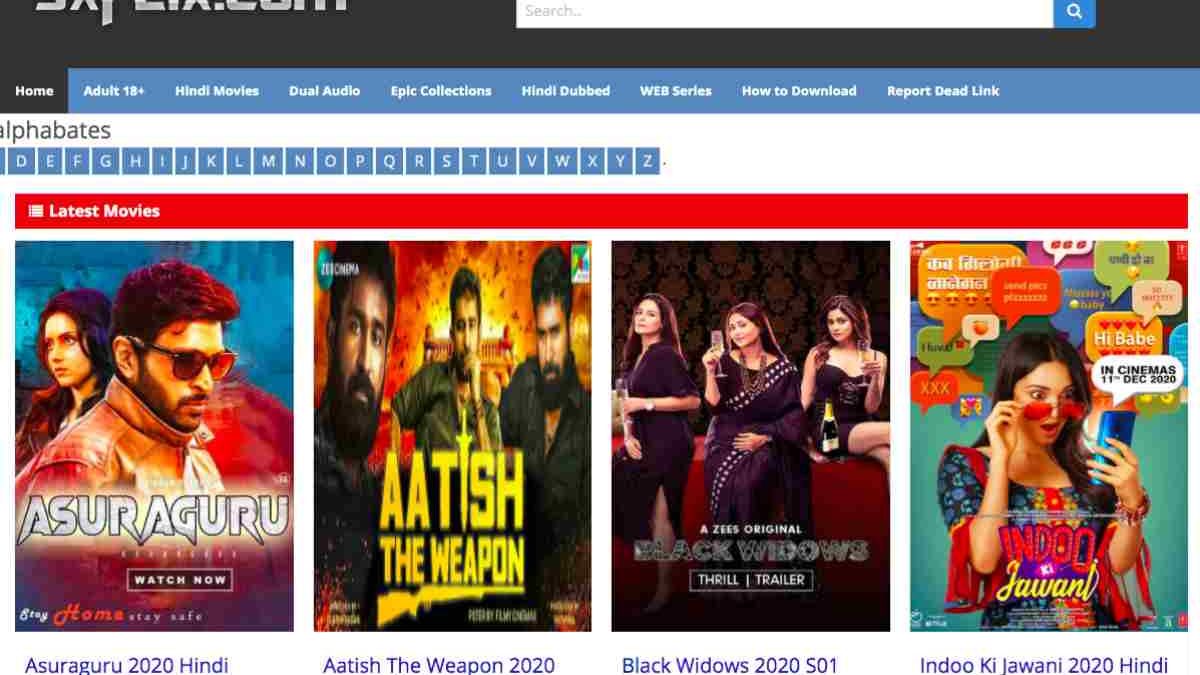The image size is (1200, 675).
Task: Filter movies by letter J
Action: [x=185, y=161]
